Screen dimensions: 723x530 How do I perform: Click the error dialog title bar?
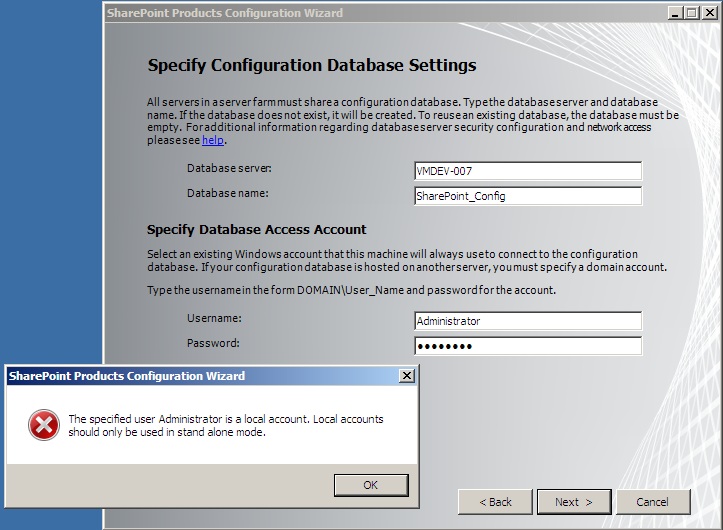click(x=201, y=376)
